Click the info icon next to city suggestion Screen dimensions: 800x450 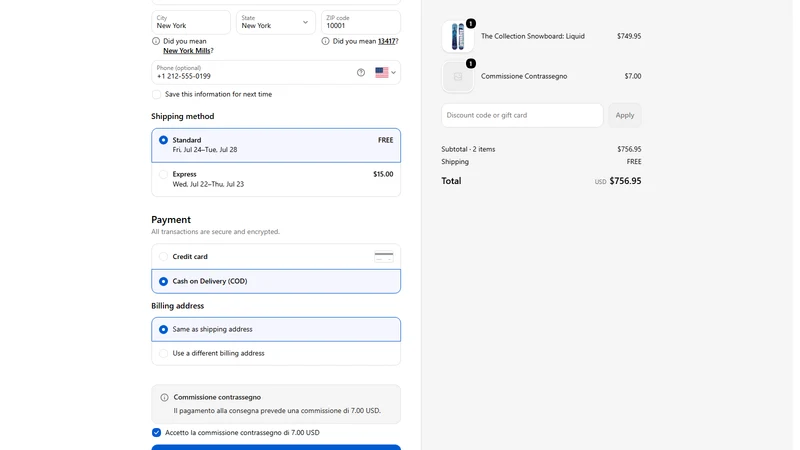[156, 41]
